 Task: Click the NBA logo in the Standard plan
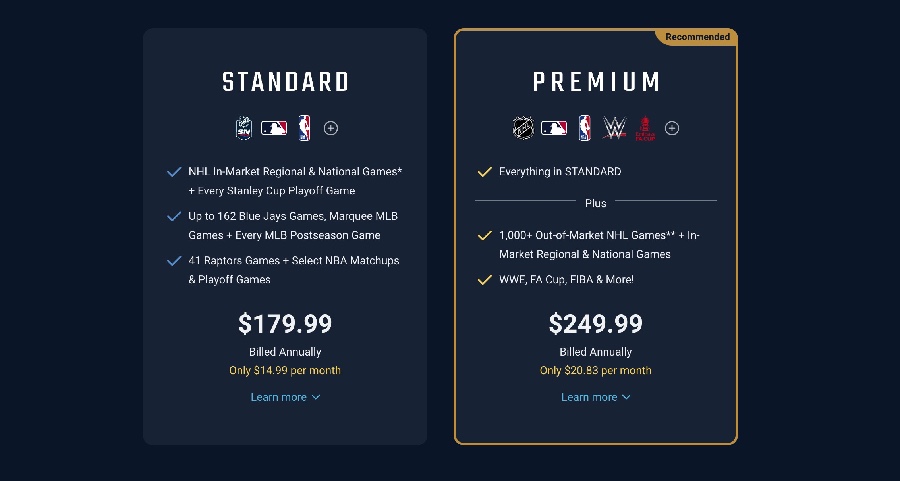coord(304,128)
